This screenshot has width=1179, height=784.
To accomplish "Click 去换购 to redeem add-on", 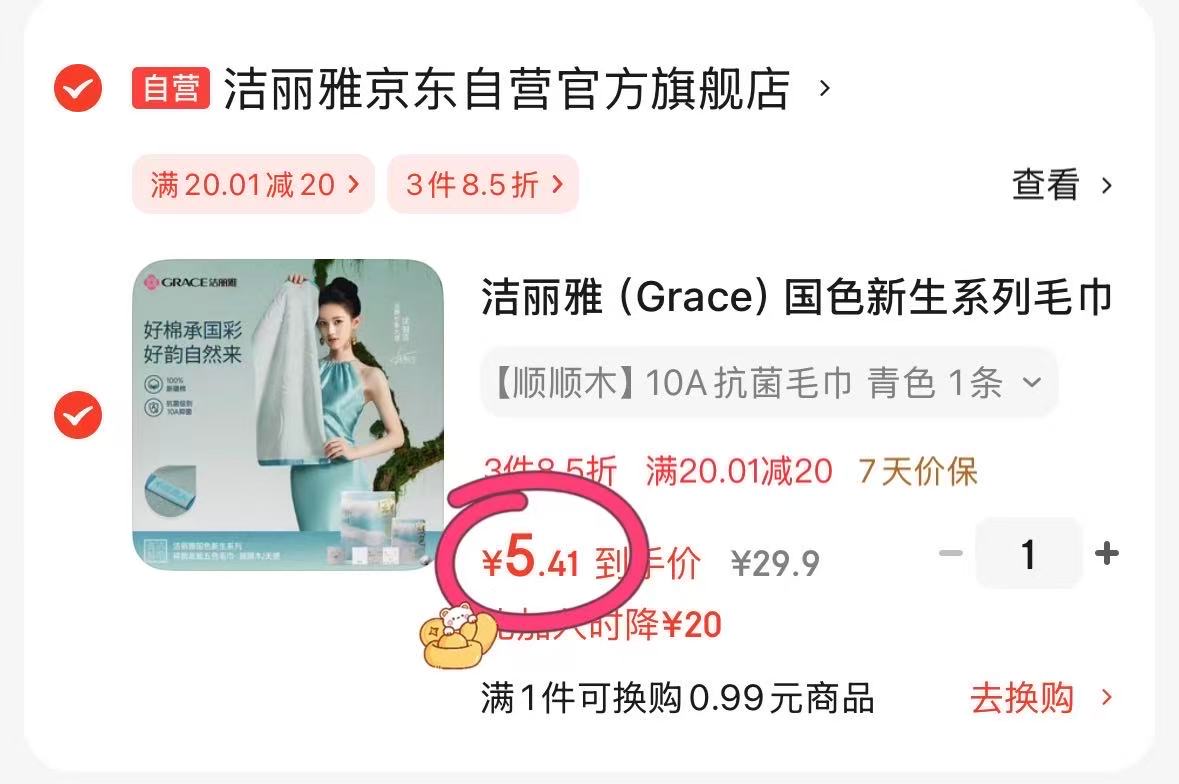I will tap(1021, 698).
